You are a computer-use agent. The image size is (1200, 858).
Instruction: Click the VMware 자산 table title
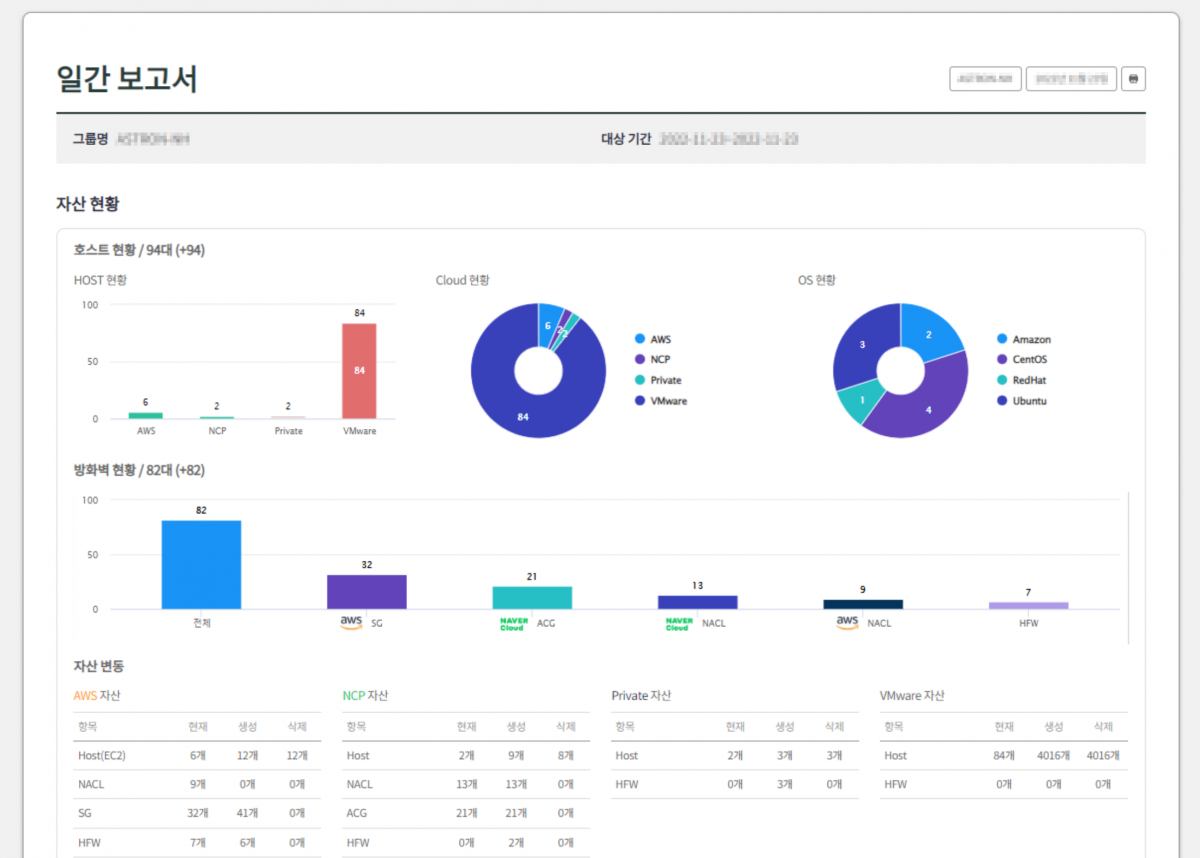coord(912,695)
